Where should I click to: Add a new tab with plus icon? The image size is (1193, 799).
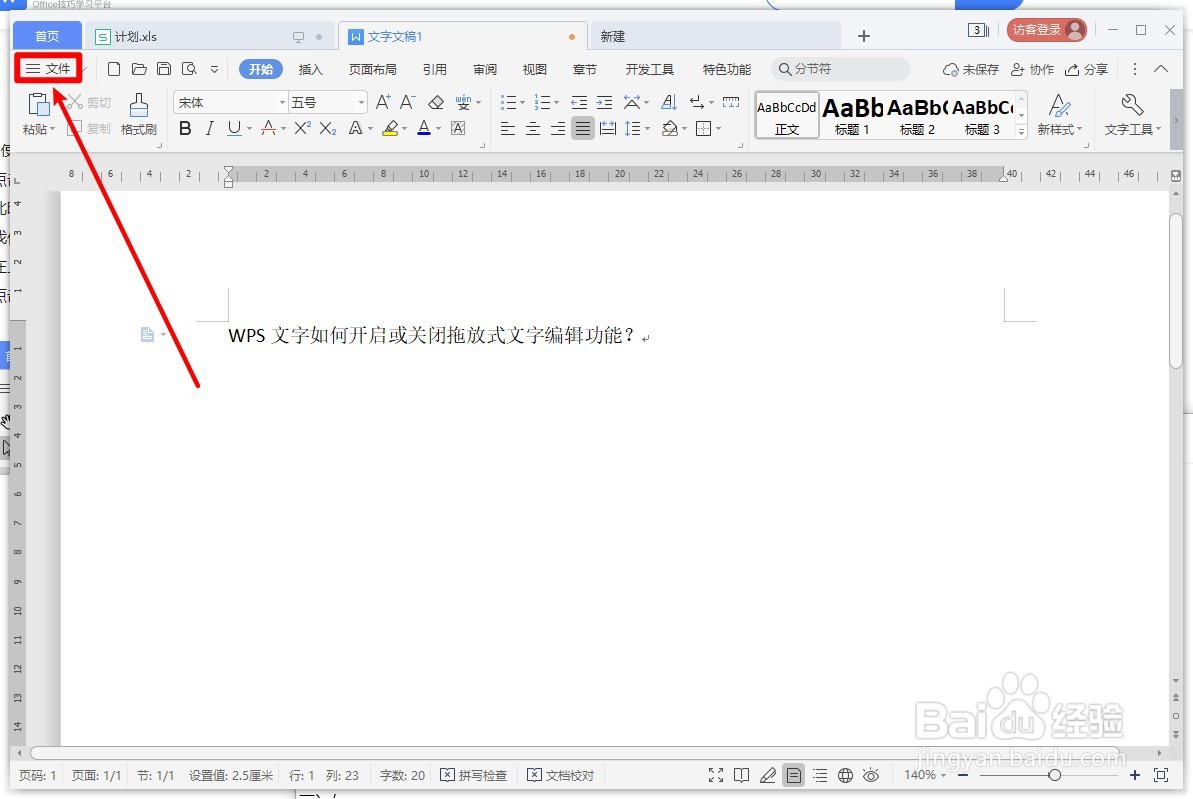coord(864,36)
